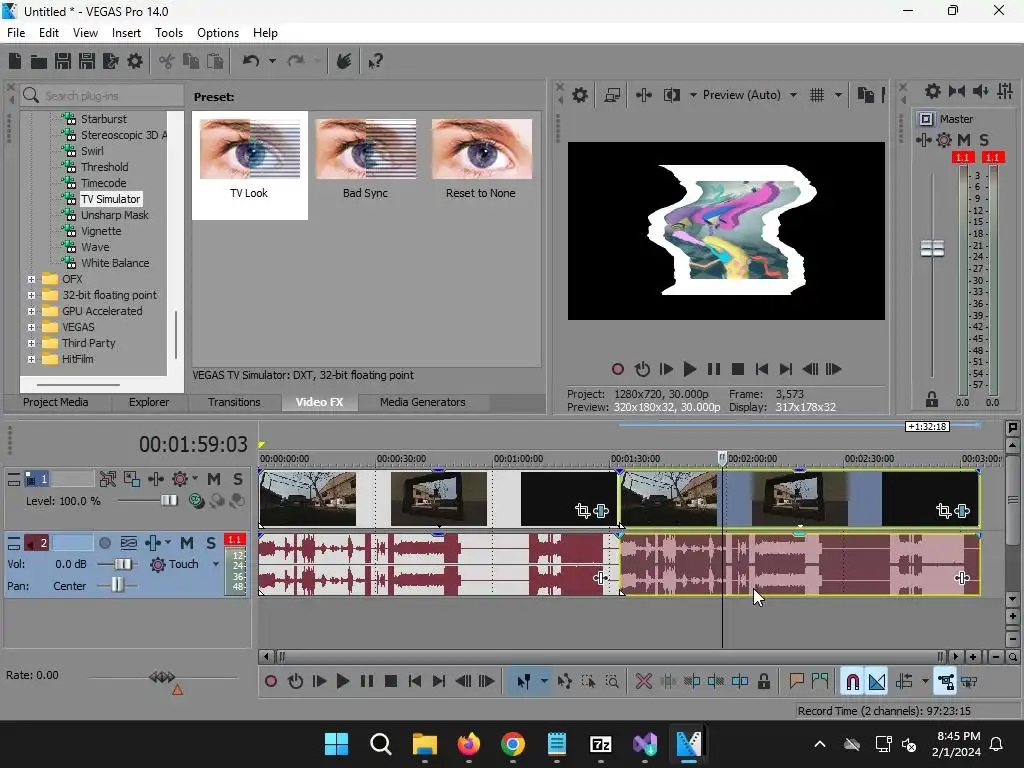Delete the selection with the red X icon
This screenshot has height=768, width=1024.
click(644, 682)
